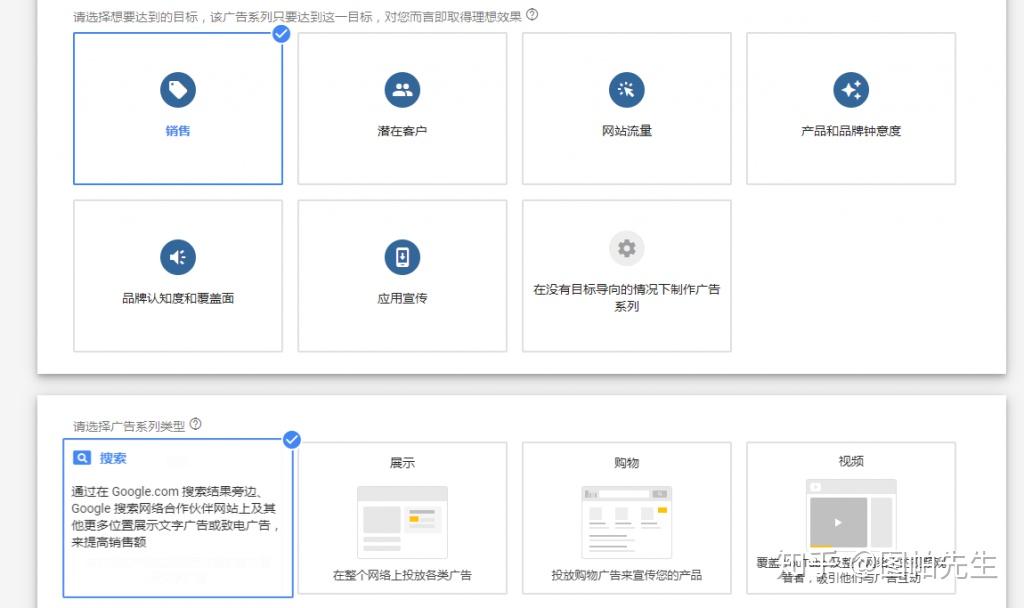Click the 在整个网络上投放各类广告 description
This screenshot has height=608, width=1024.
402,575
